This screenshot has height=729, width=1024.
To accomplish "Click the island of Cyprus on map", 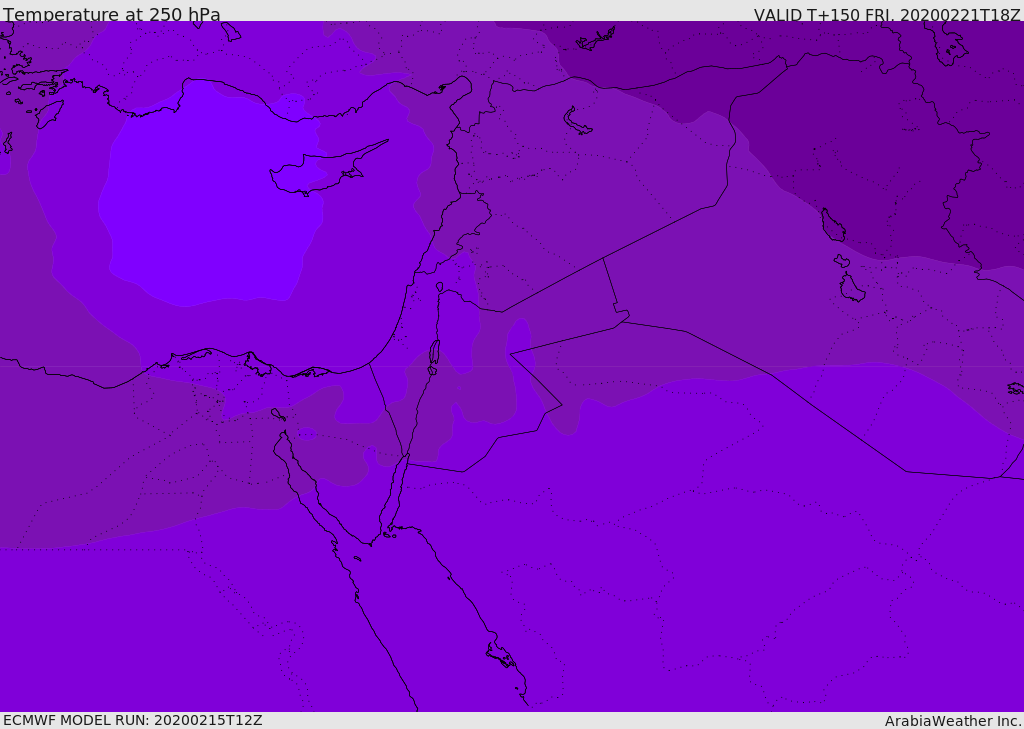I will pyautogui.click(x=320, y=173).
